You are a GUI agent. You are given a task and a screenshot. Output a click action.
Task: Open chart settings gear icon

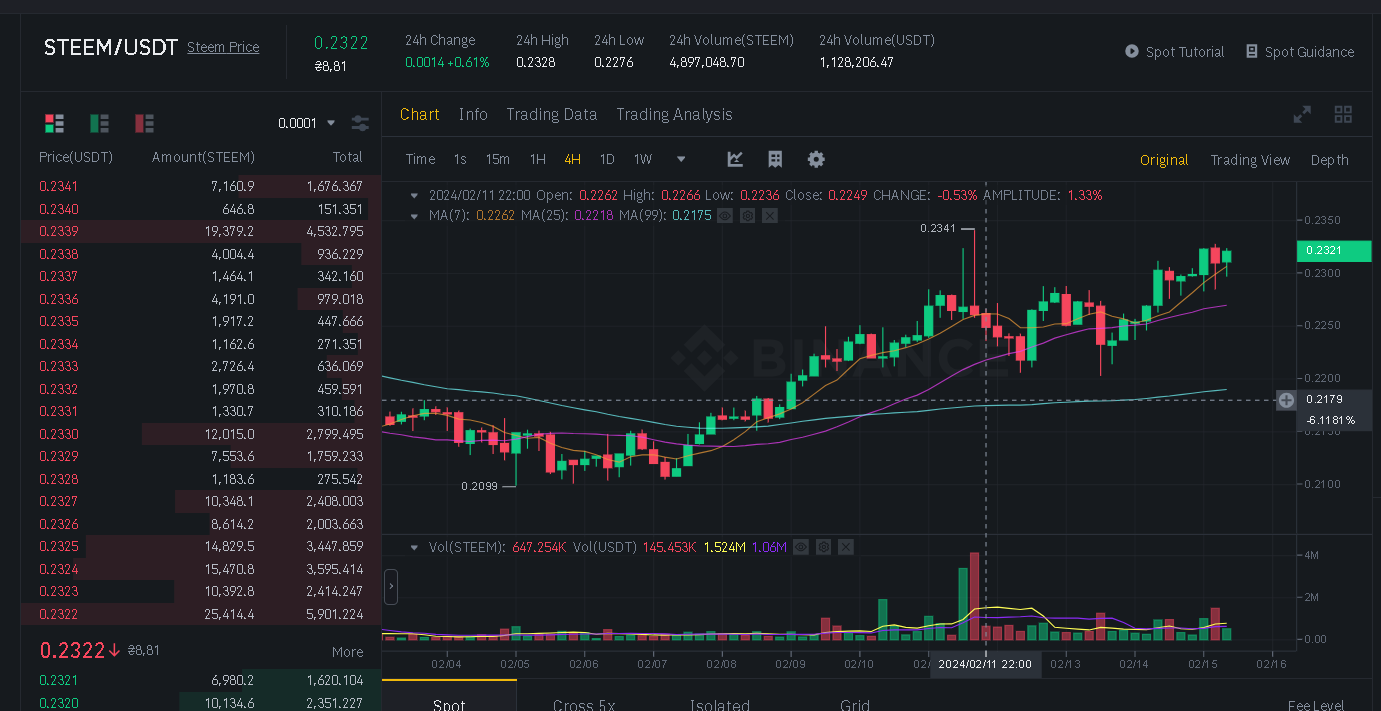point(816,159)
